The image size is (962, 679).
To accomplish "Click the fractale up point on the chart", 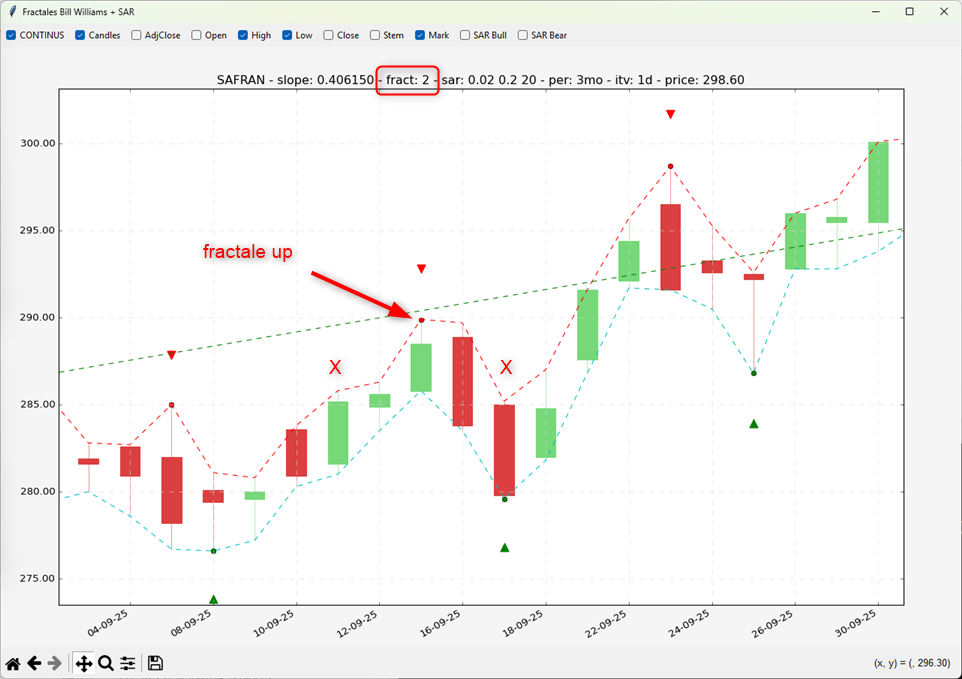I will coord(421,320).
